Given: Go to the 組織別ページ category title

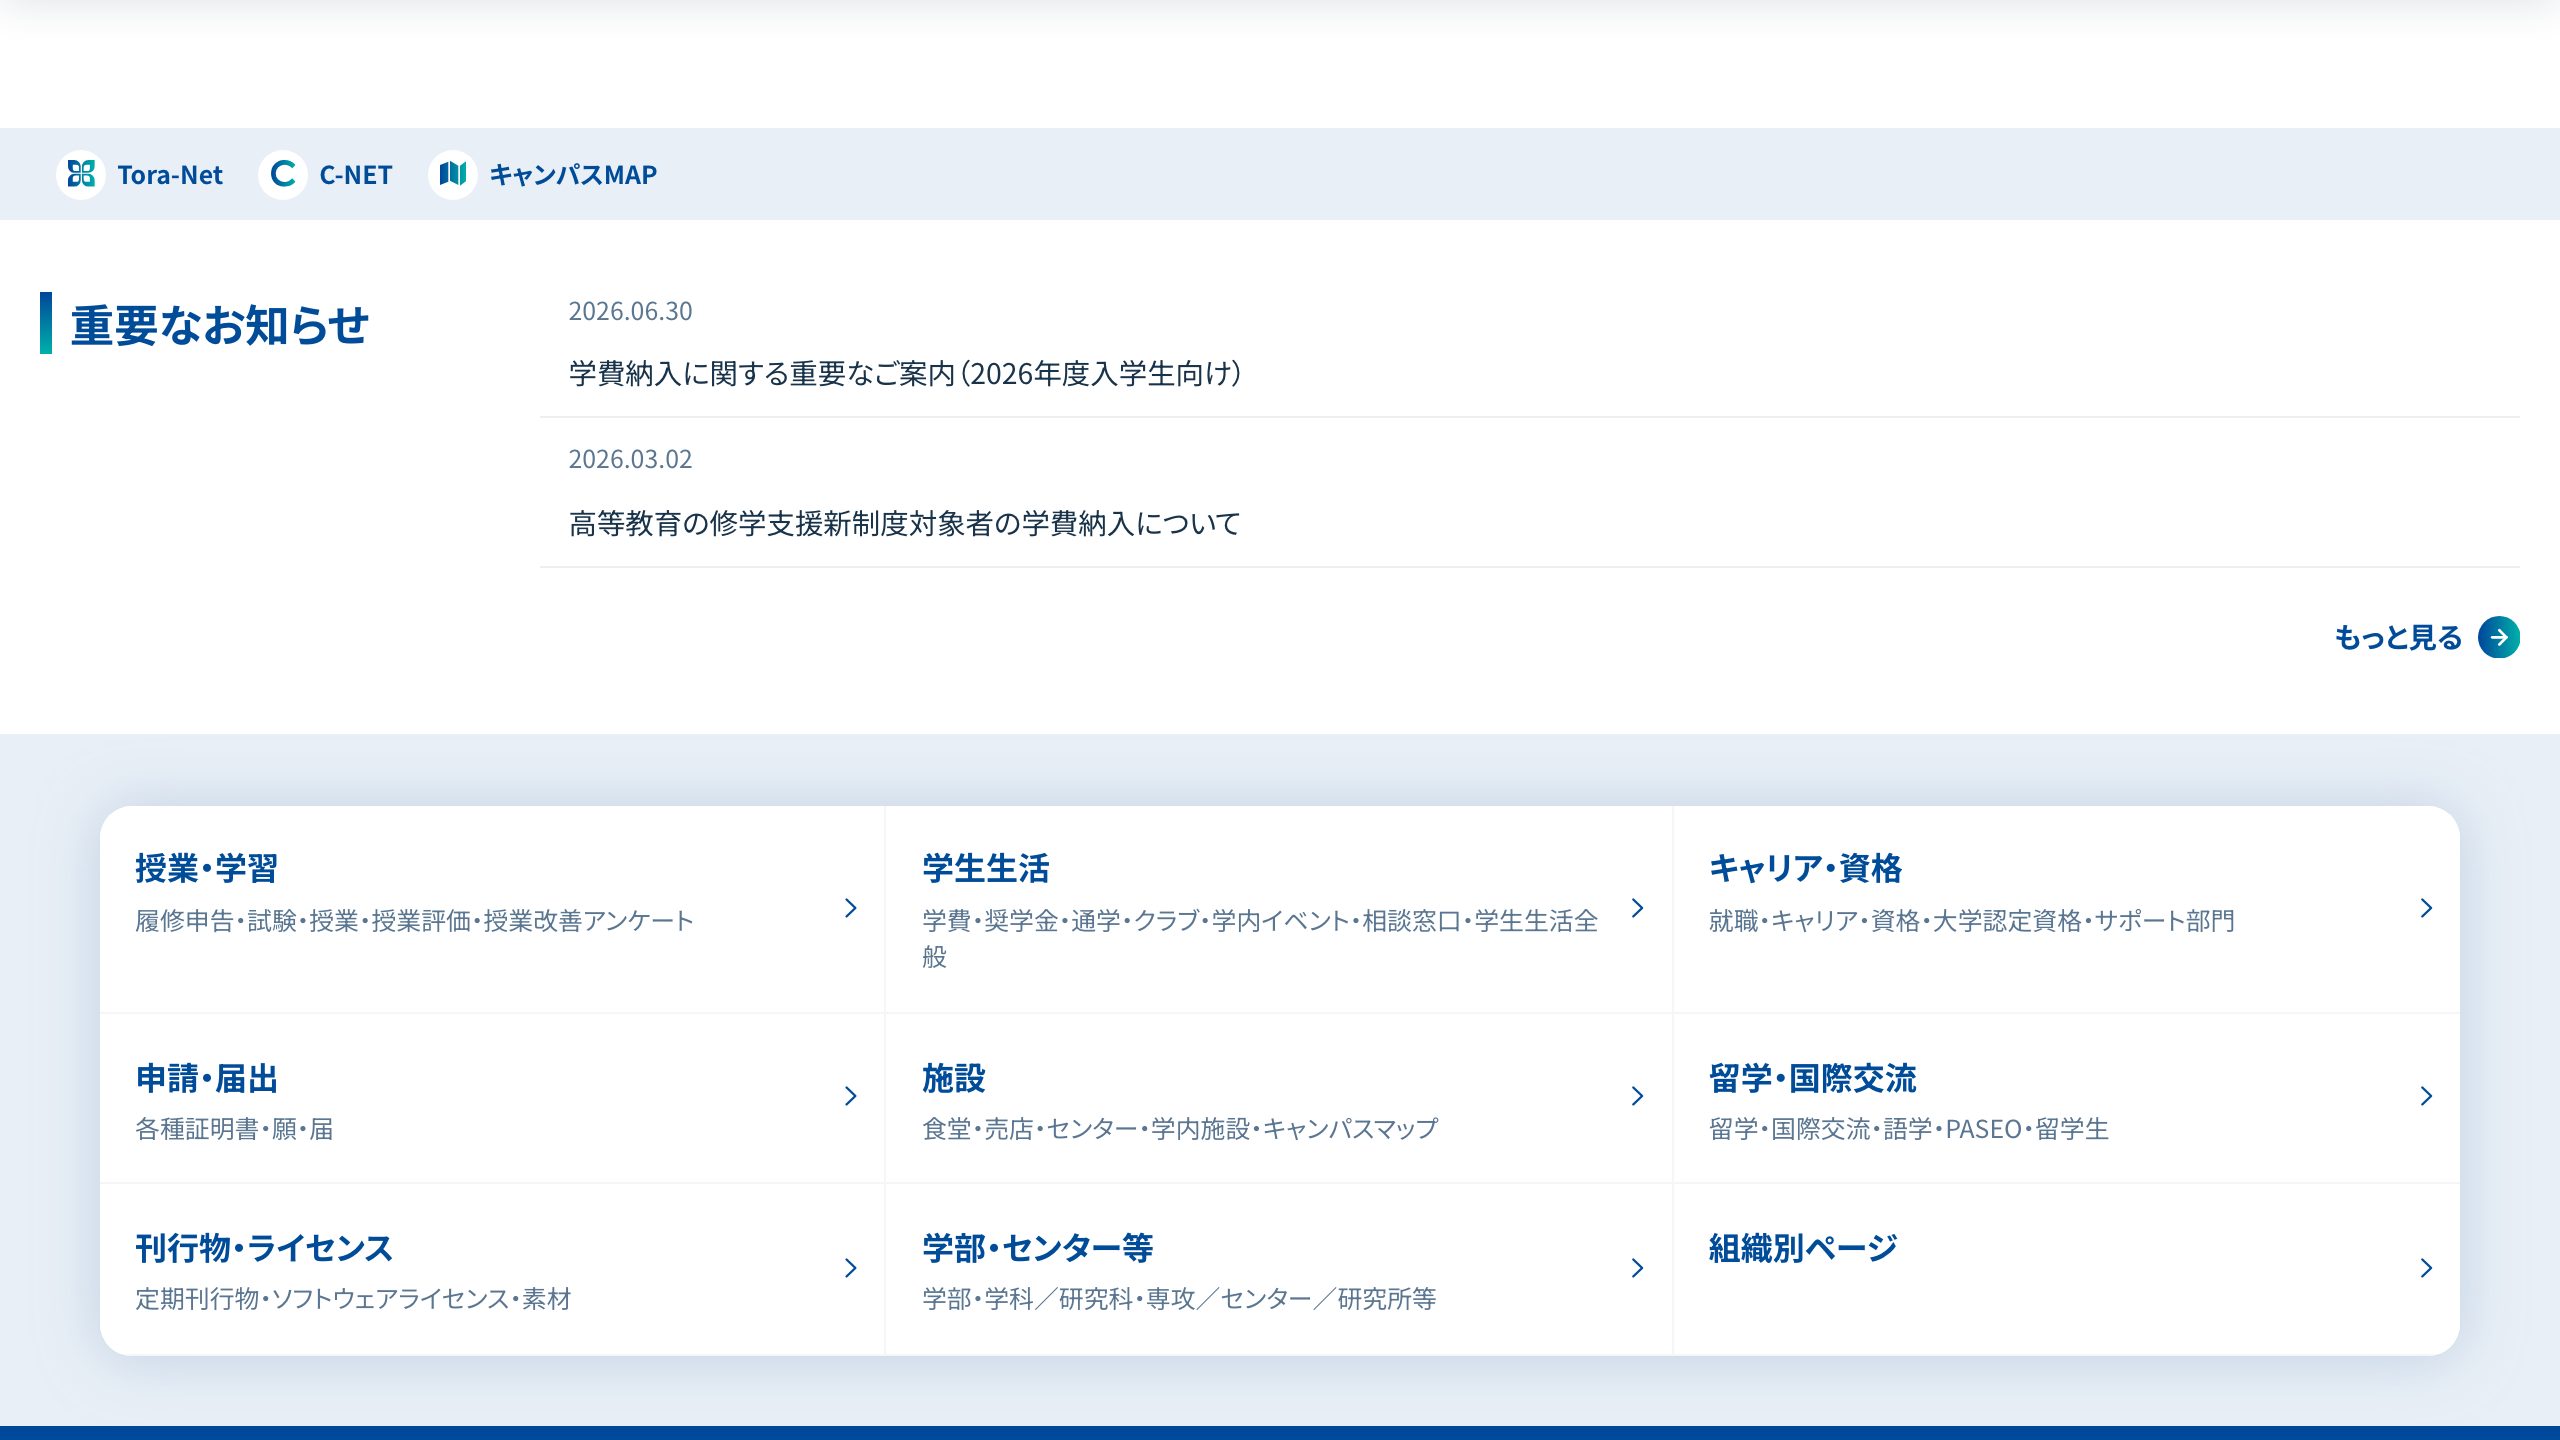Looking at the screenshot, I should [x=1802, y=1248].
